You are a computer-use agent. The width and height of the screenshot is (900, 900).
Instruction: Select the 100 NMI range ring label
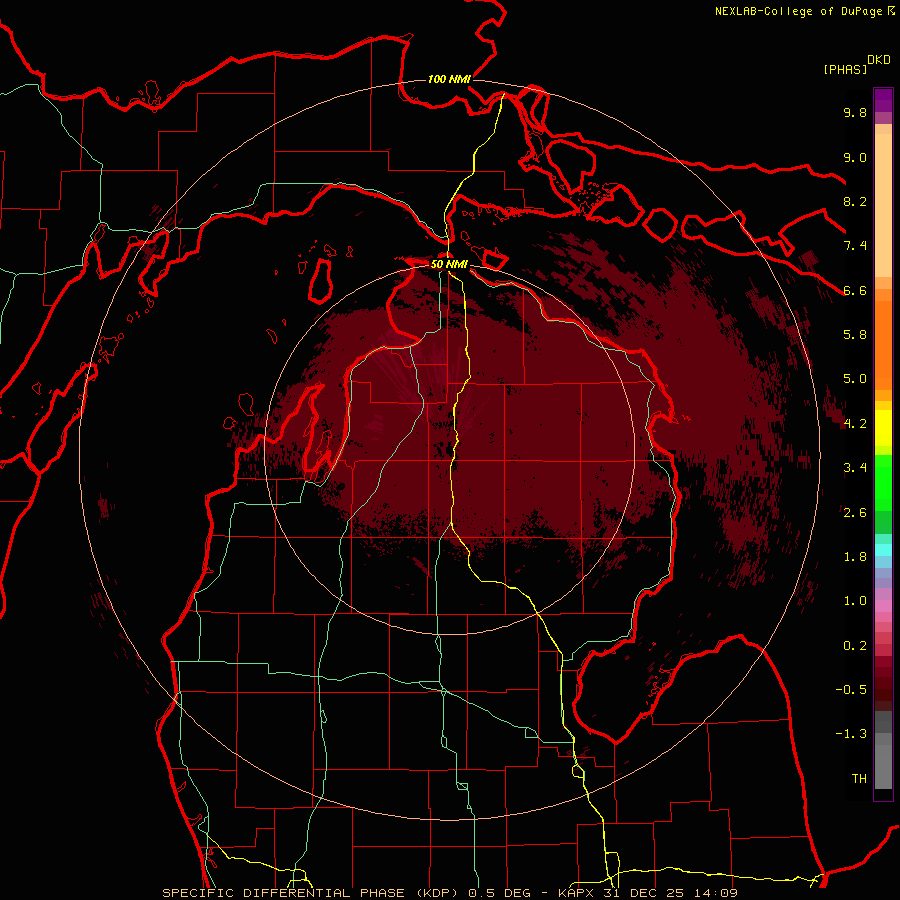[x=449, y=79]
